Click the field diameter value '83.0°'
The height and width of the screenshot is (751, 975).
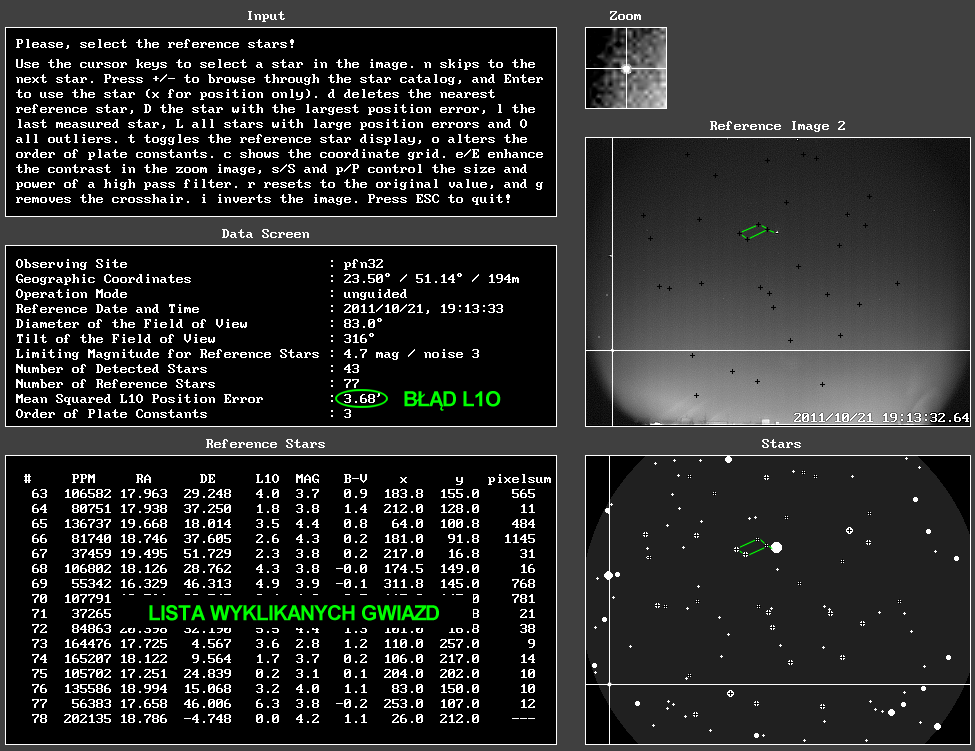pos(363,323)
